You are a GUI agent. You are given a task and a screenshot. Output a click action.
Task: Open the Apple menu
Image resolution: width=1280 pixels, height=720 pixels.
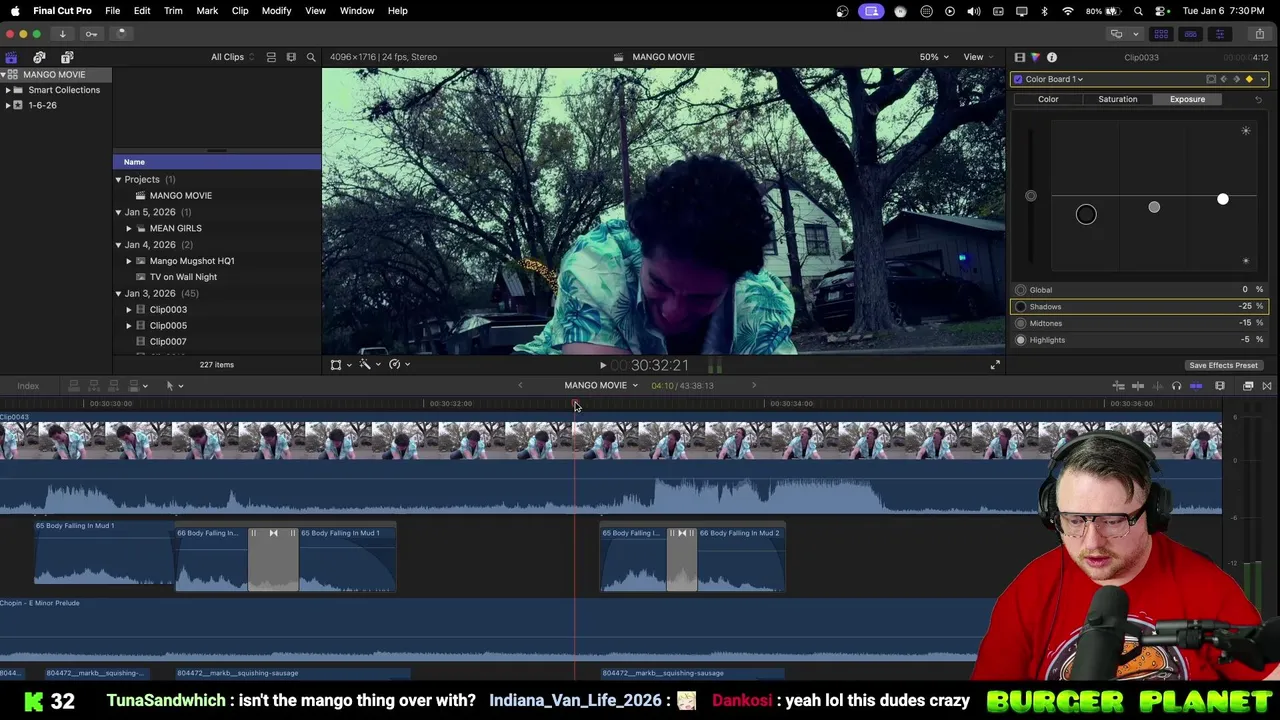(15, 11)
